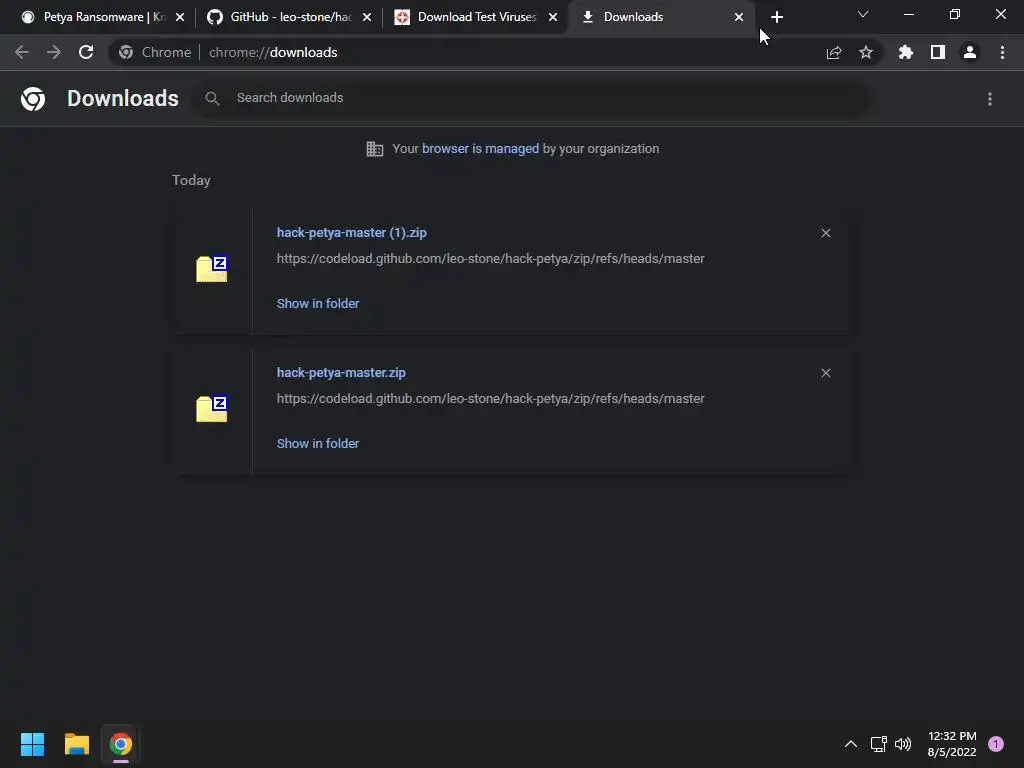Go forward to the next page

pyautogui.click(x=54, y=52)
